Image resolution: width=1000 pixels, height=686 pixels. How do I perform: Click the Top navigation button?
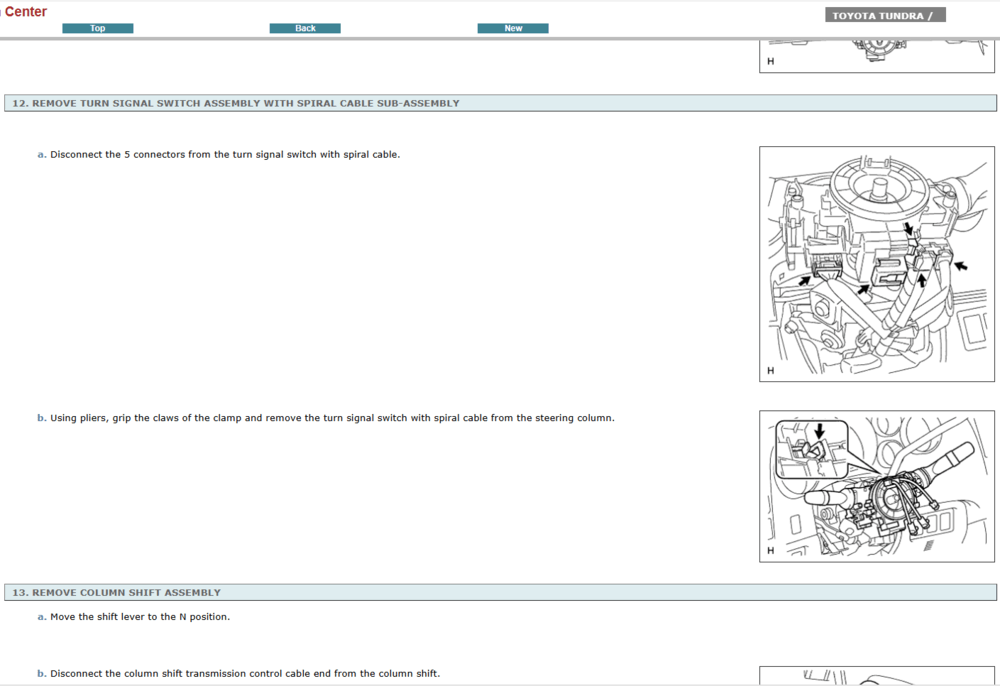[97, 27]
